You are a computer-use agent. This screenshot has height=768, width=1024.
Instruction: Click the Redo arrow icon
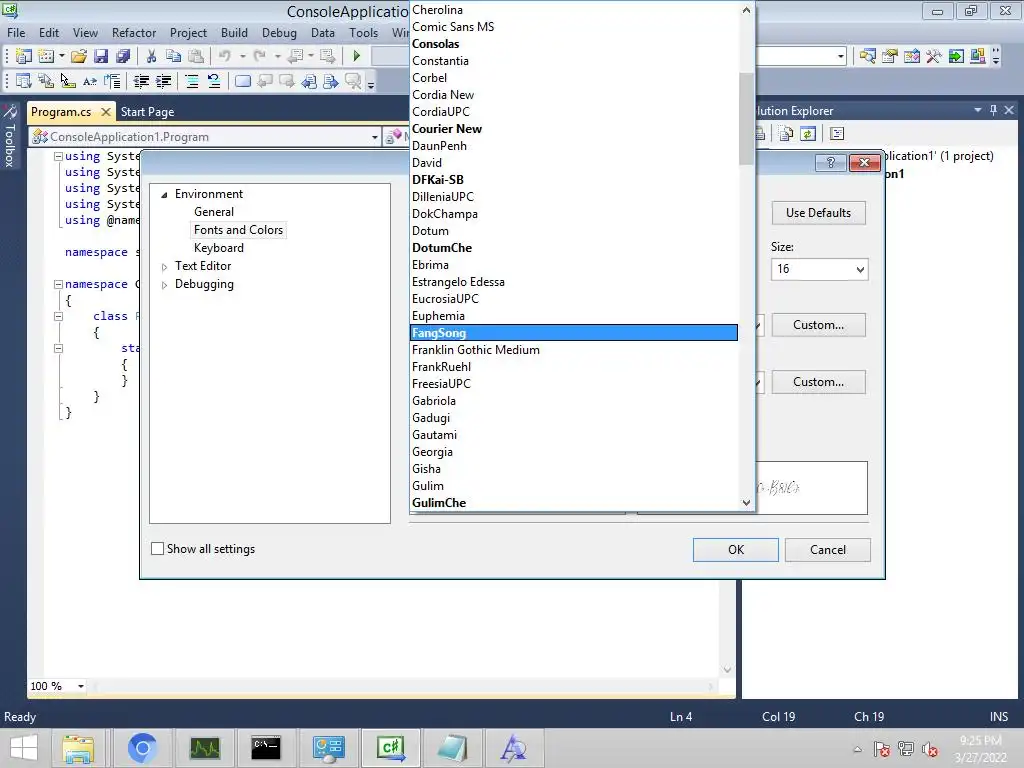click(x=260, y=56)
